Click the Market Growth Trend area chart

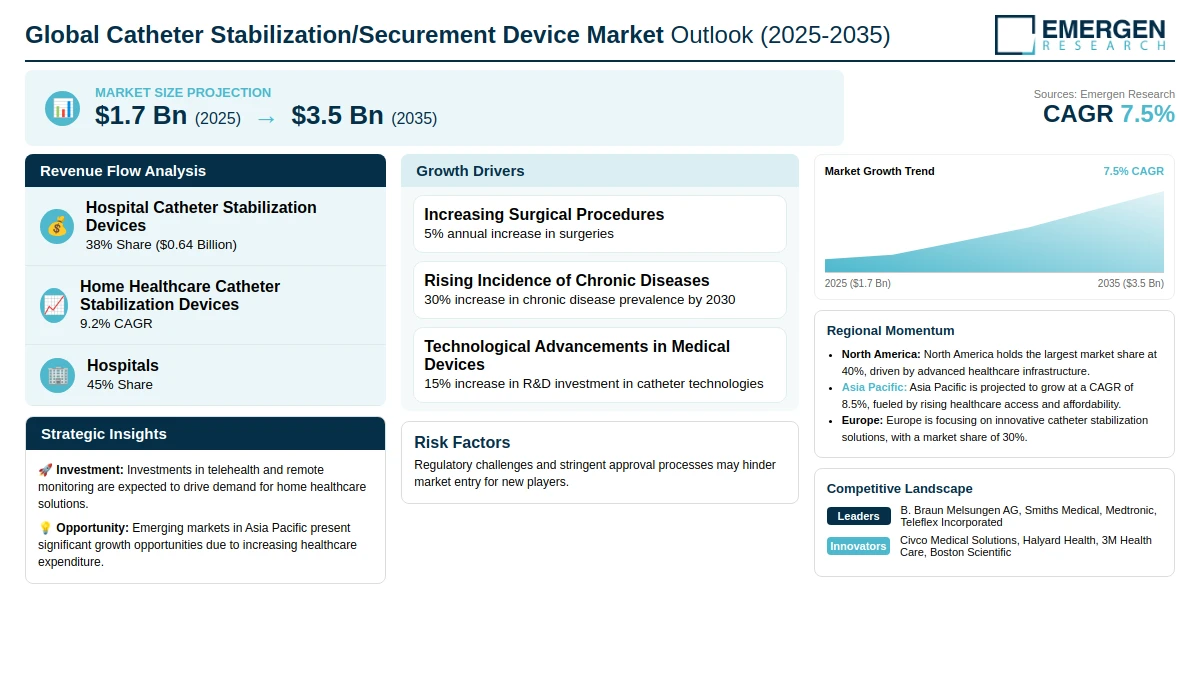(994, 235)
